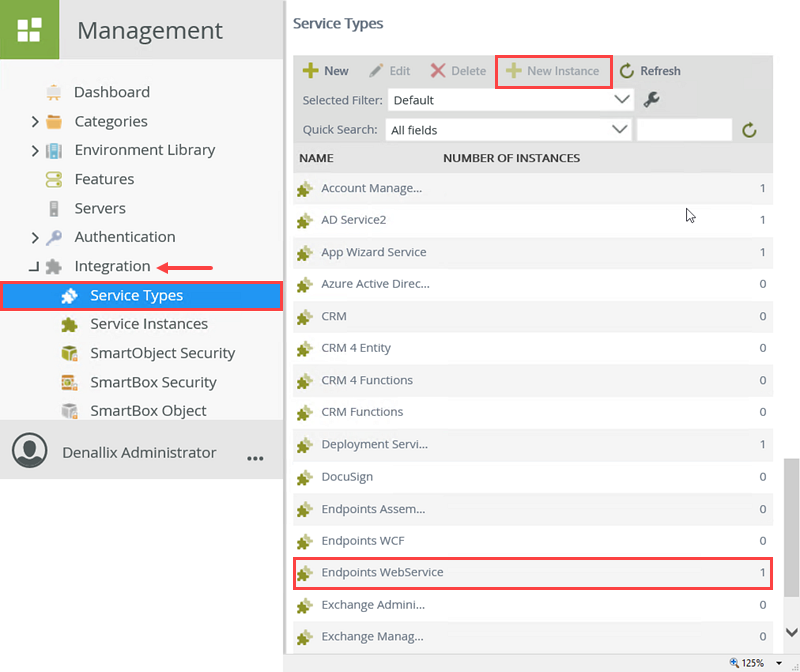Click the vertical scrollbar thumb
Screen dimensions: 800x672
pos(791,527)
